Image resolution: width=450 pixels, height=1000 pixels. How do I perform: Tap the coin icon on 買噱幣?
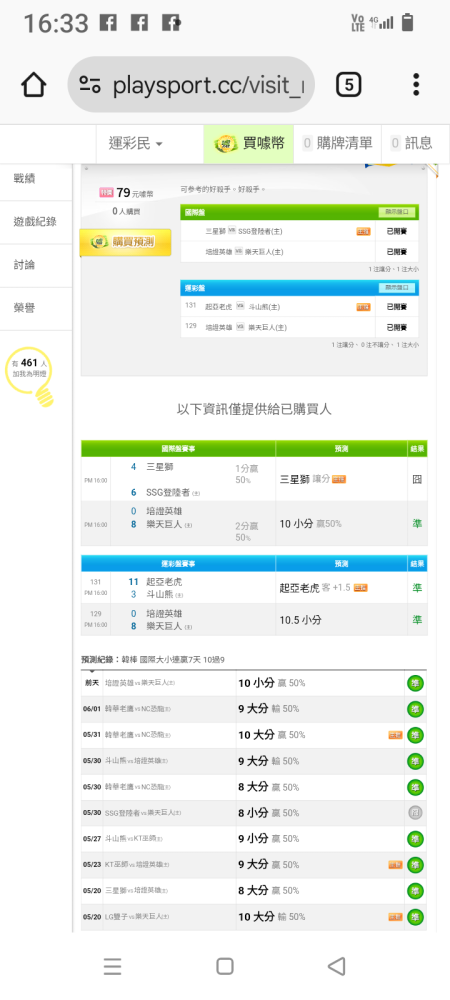(225, 143)
